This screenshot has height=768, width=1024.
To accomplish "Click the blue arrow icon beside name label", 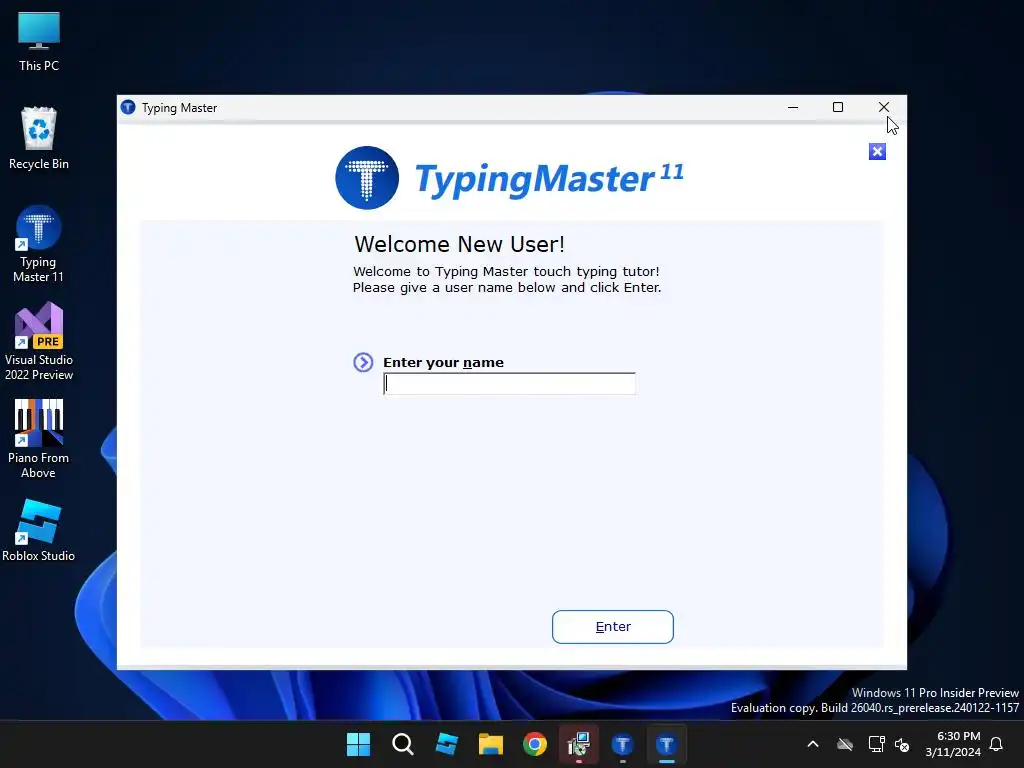I will [x=363, y=362].
